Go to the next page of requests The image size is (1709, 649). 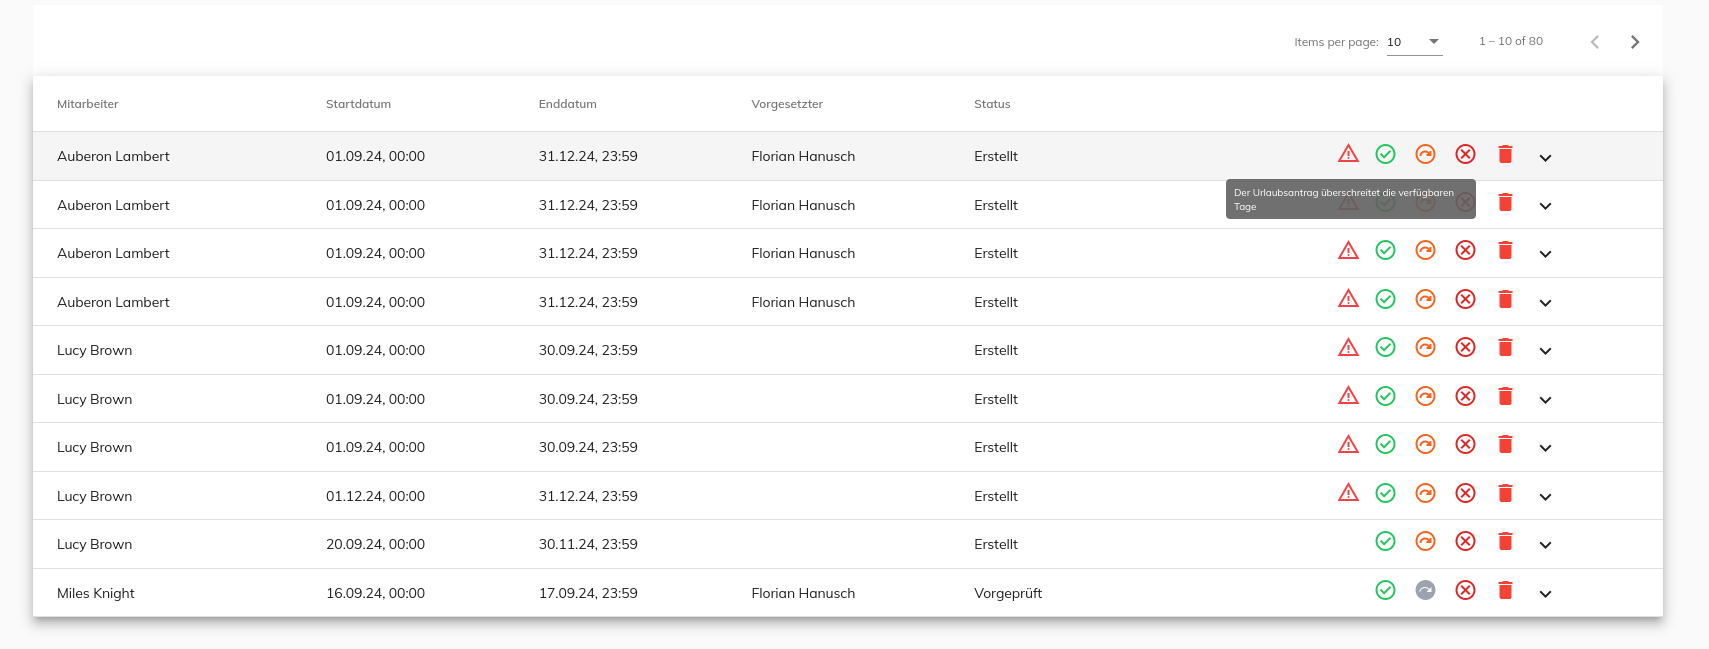tap(1635, 42)
